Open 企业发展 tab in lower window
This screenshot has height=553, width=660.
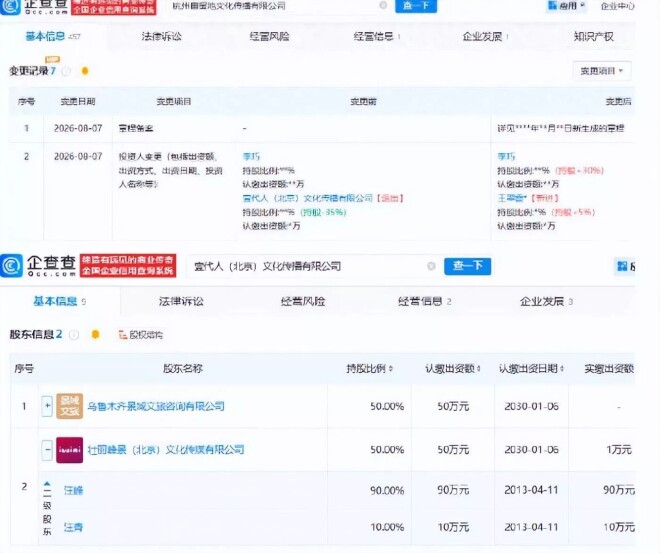point(546,301)
